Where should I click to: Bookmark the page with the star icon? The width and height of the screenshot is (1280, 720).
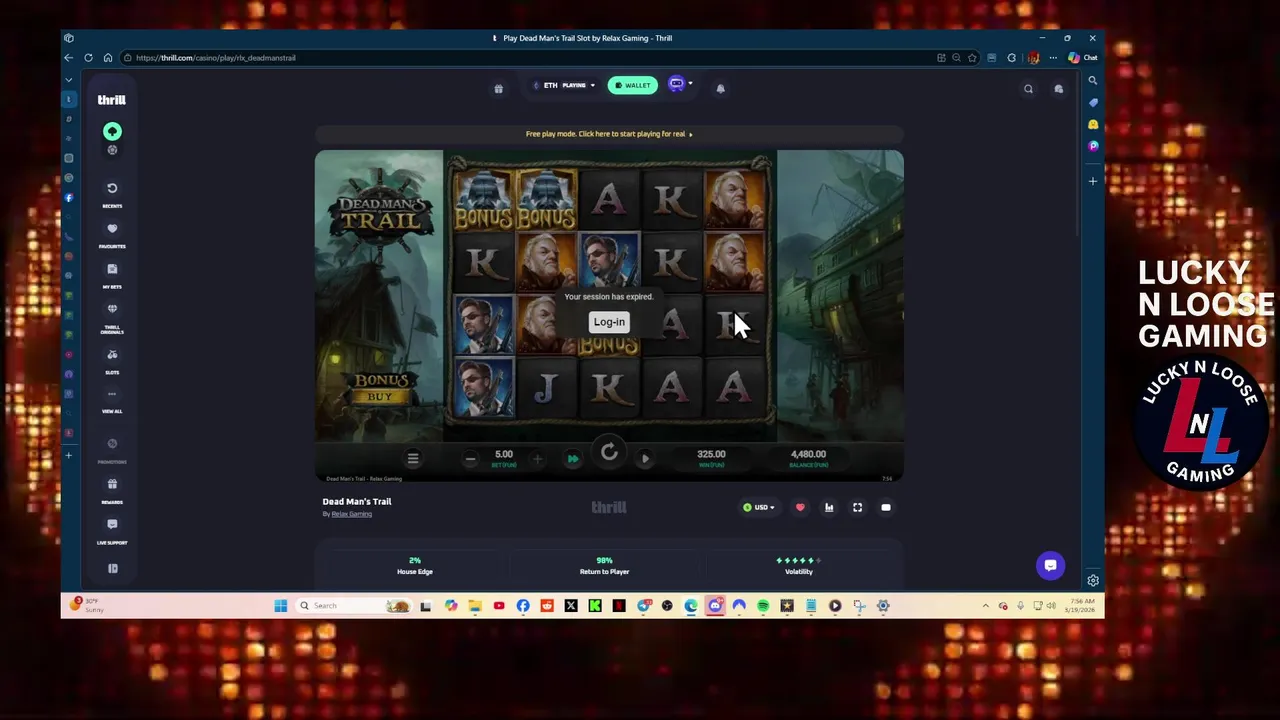972,58
